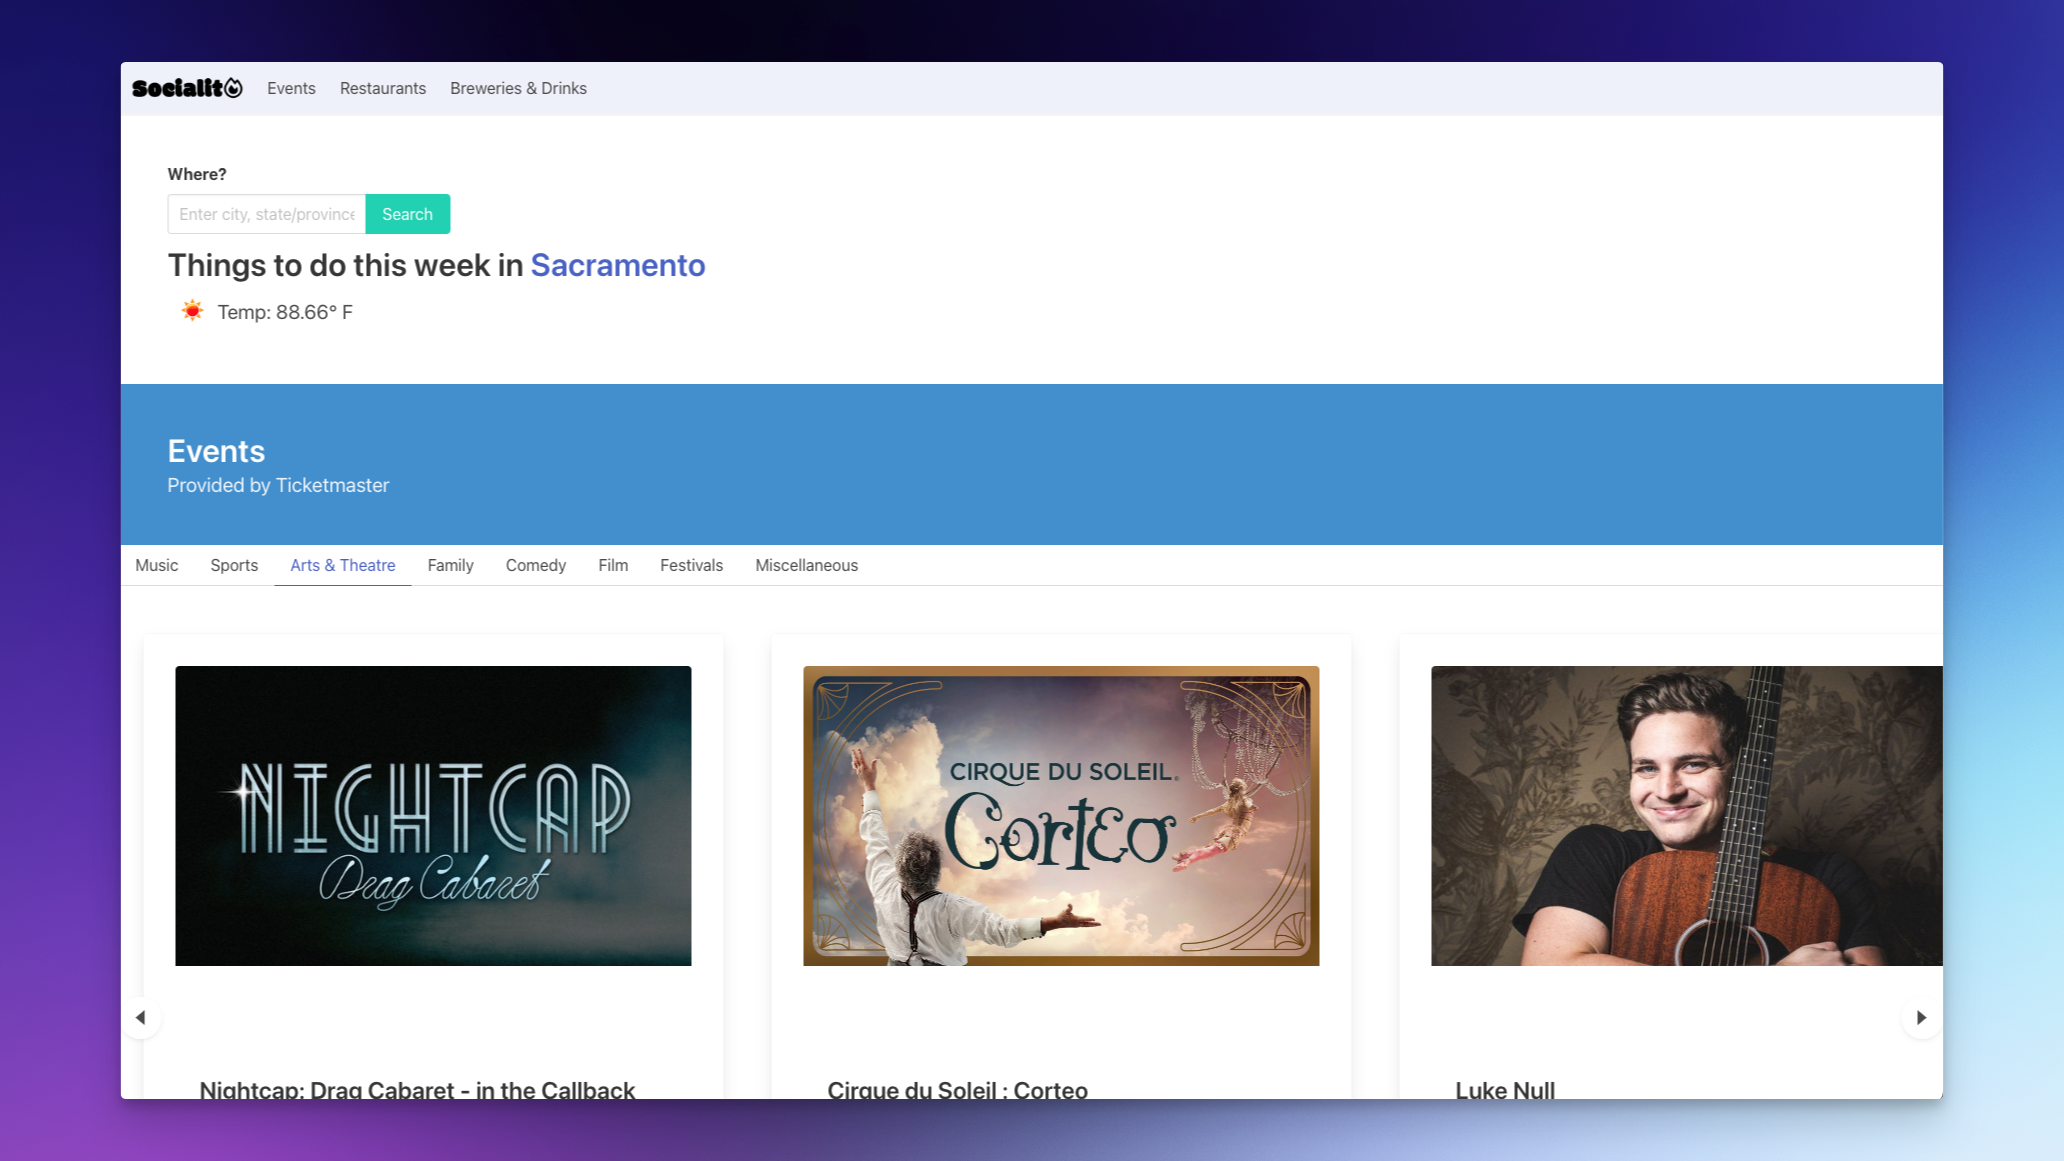Open the Luke Null guitar photo

pyautogui.click(x=1686, y=816)
